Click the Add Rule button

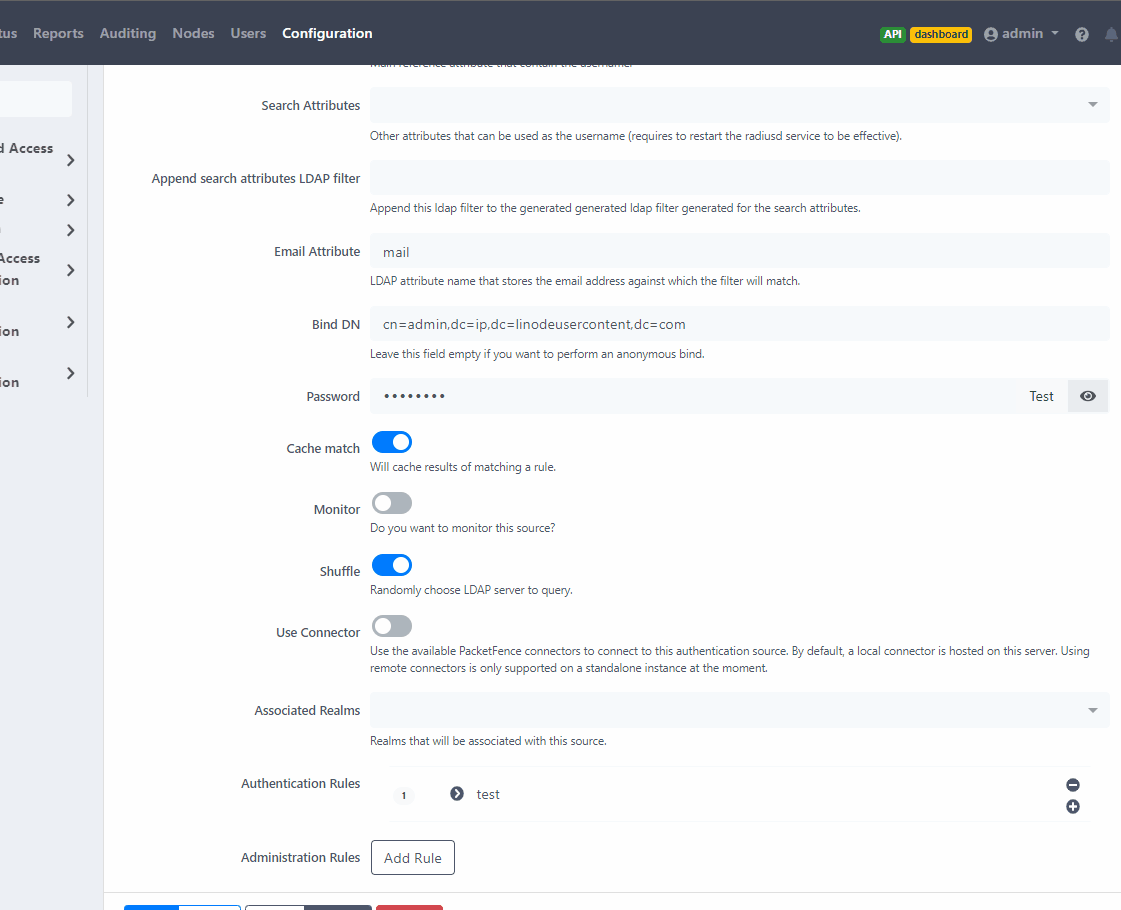tap(412, 857)
